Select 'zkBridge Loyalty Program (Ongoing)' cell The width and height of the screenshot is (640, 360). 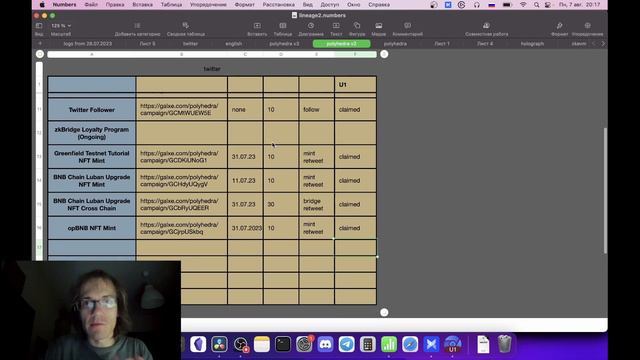tap(92, 133)
